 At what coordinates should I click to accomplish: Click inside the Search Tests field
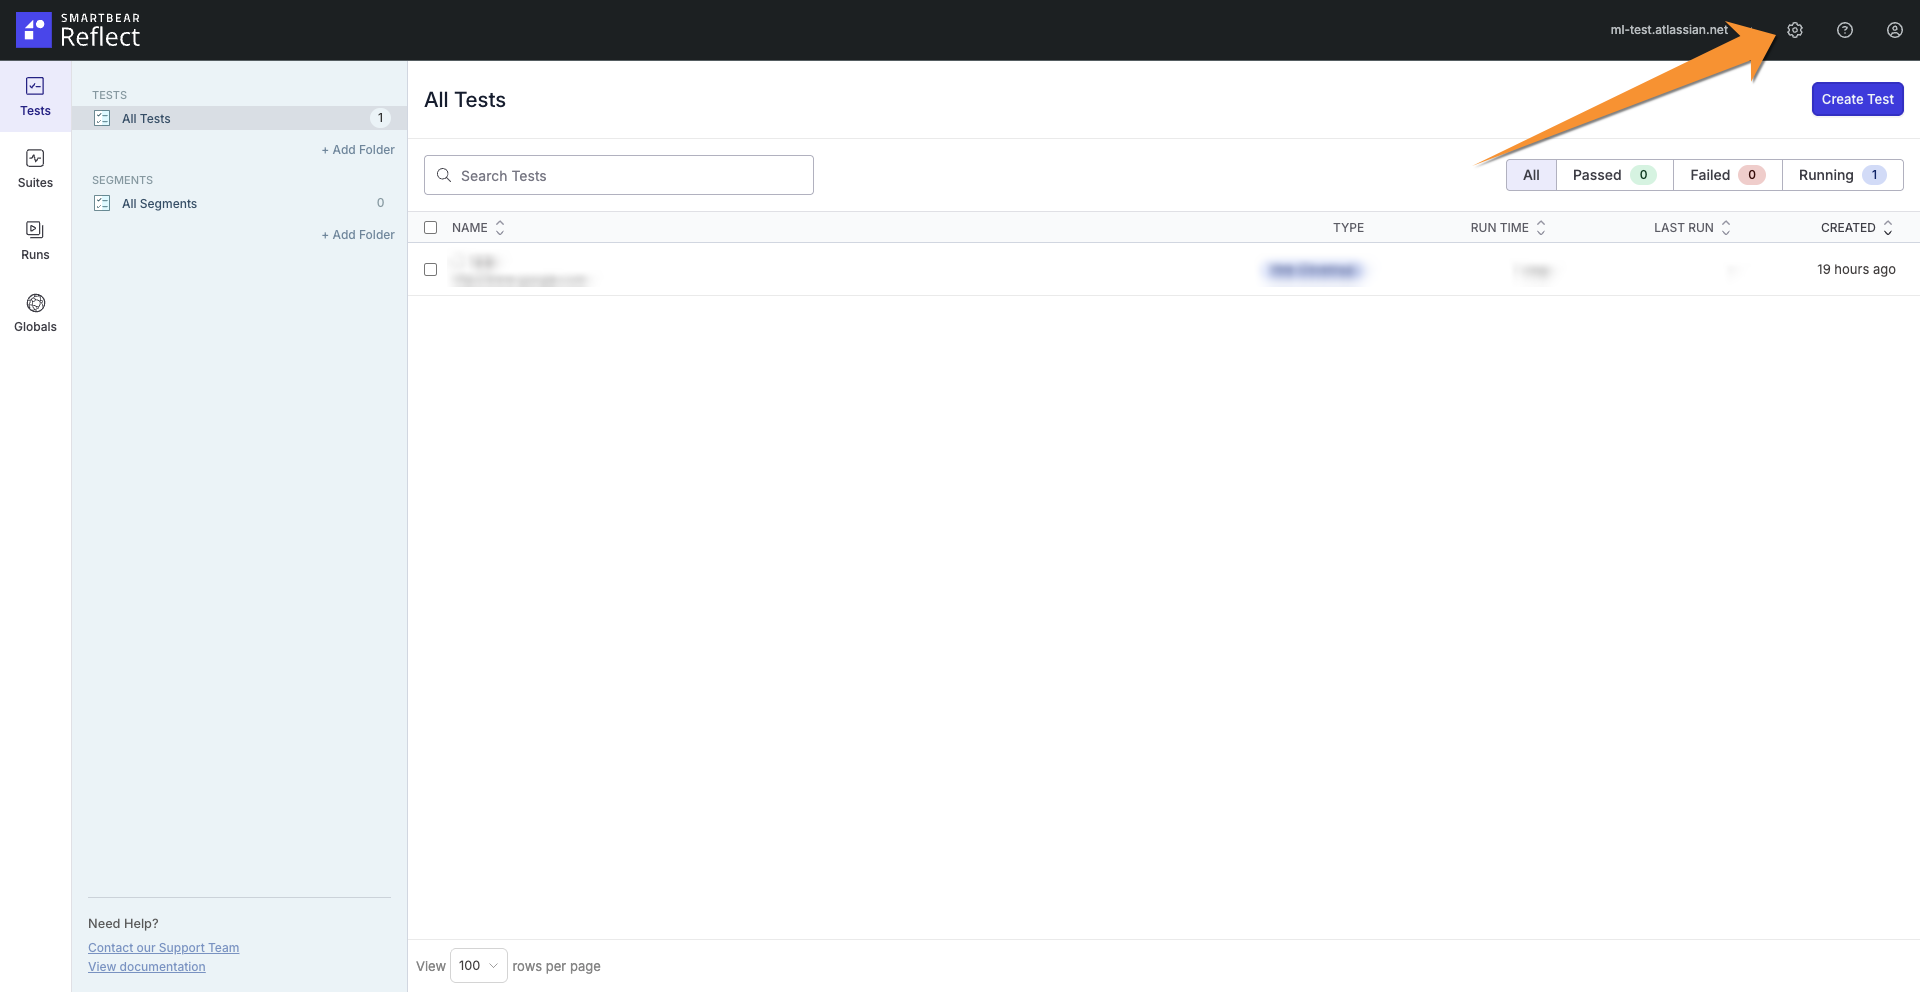point(618,175)
